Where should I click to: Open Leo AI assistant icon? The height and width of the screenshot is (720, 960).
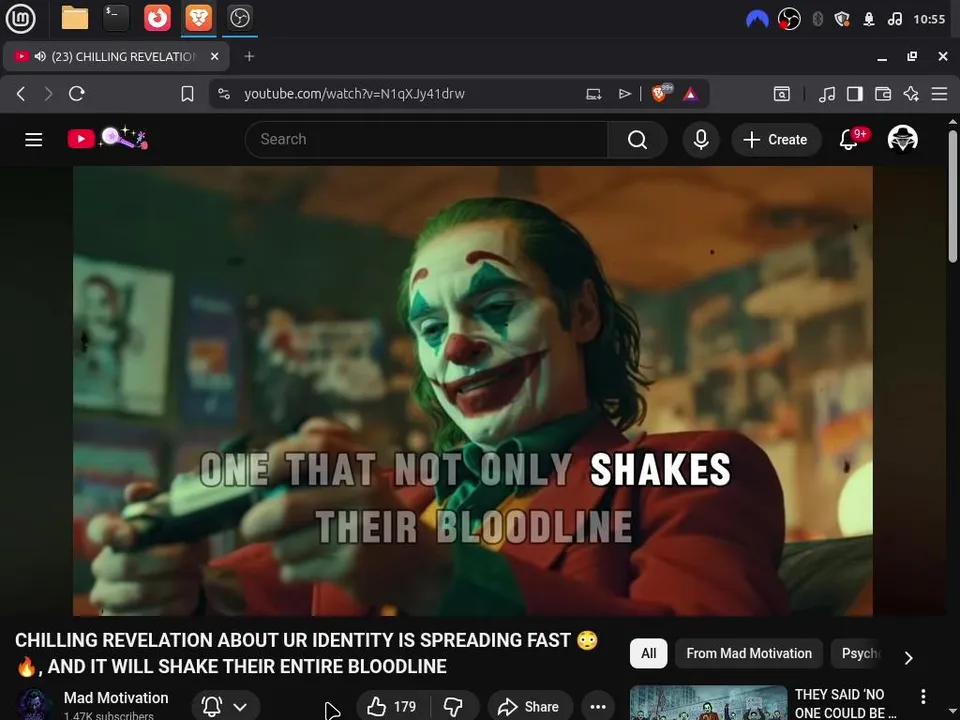(911, 94)
